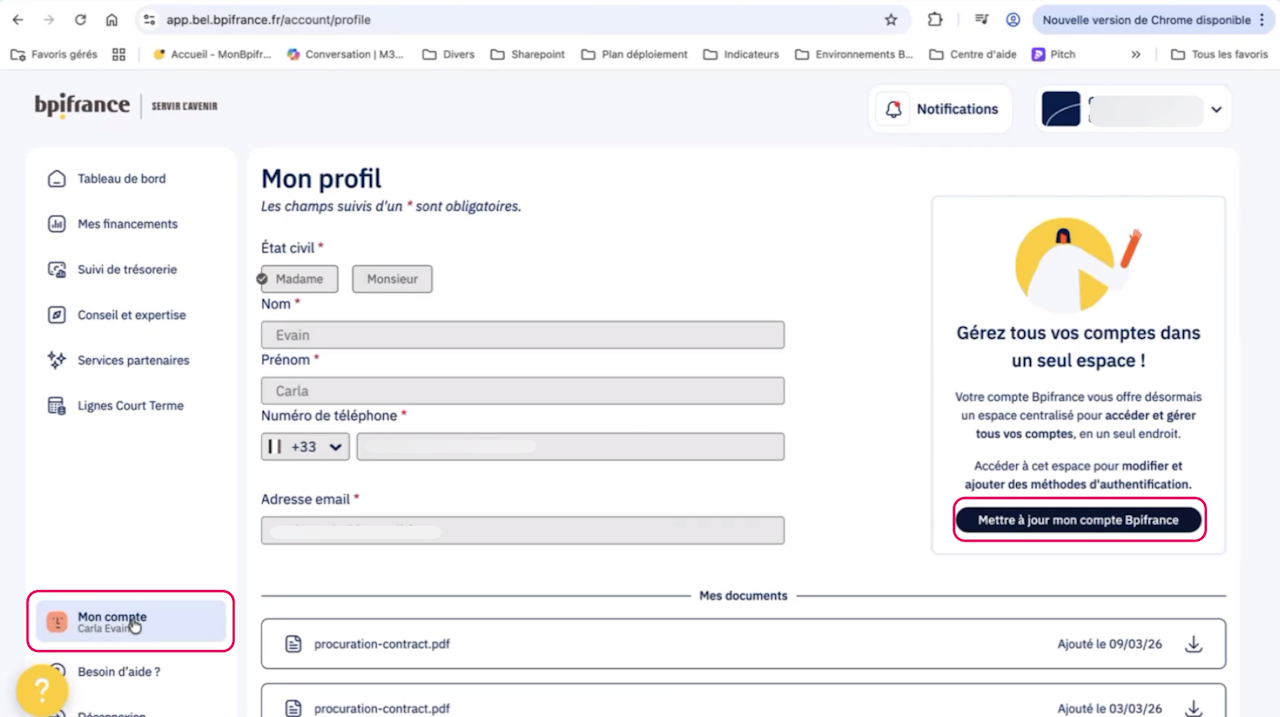Show more bookmarks with the double chevron
The image size is (1280, 717).
(1136, 54)
